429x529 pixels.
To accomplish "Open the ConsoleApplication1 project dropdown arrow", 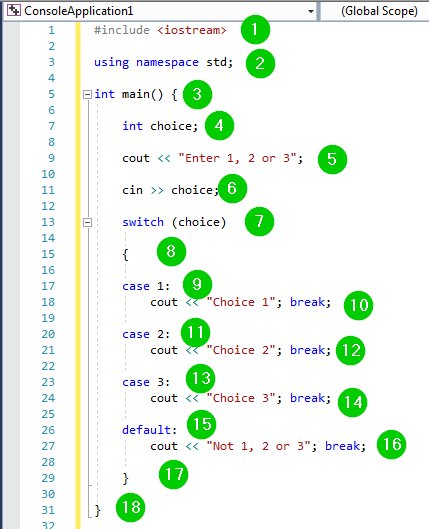I will coord(311,11).
